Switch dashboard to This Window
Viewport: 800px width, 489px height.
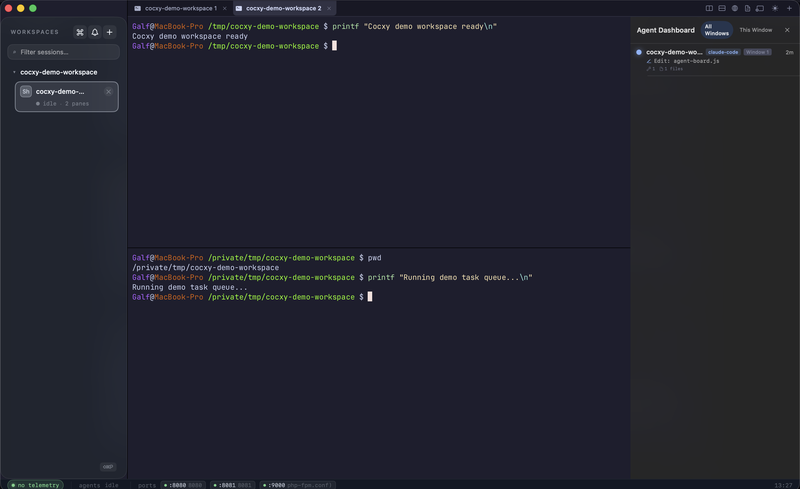[x=755, y=30]
